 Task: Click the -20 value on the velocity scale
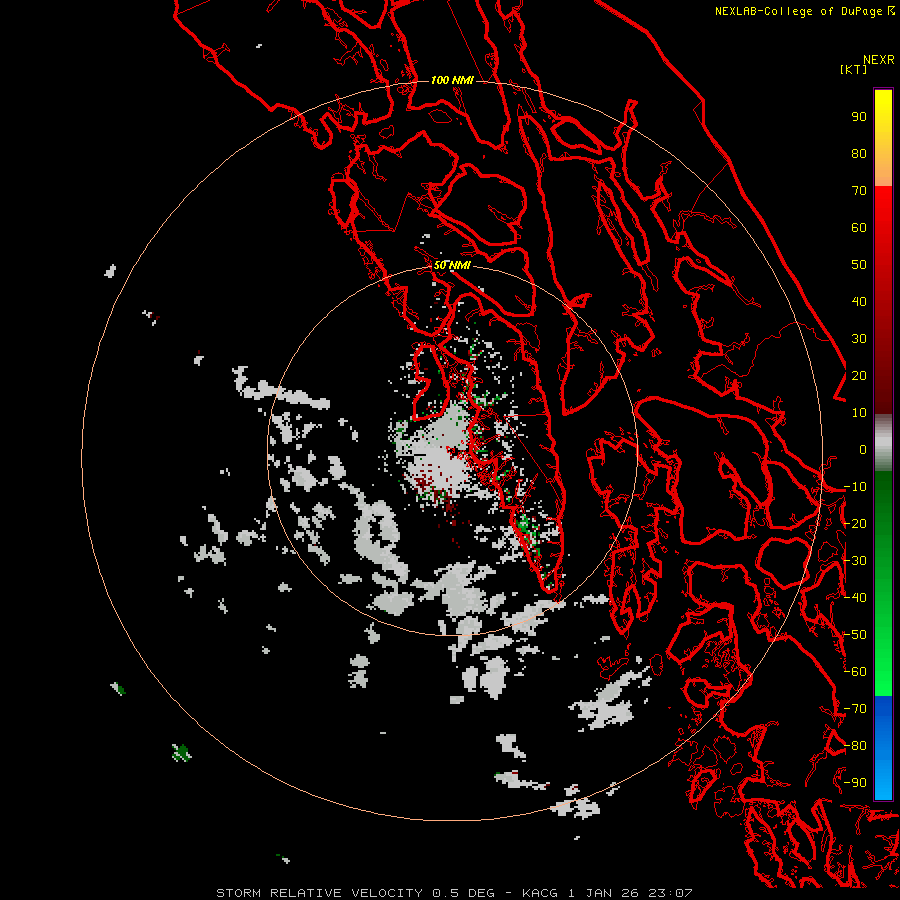click(855, 524)
